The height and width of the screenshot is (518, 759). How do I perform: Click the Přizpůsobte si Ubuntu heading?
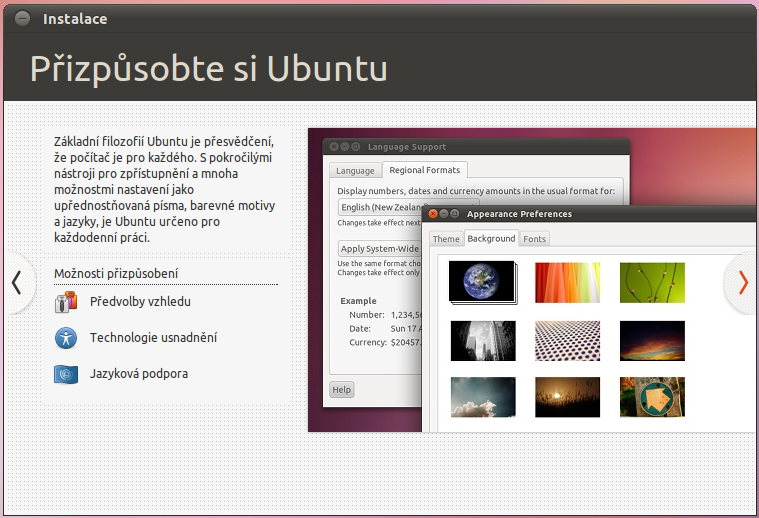click(209, 69)
